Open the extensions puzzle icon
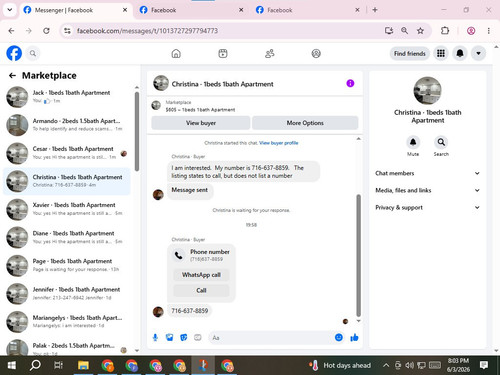 [445, 31]
